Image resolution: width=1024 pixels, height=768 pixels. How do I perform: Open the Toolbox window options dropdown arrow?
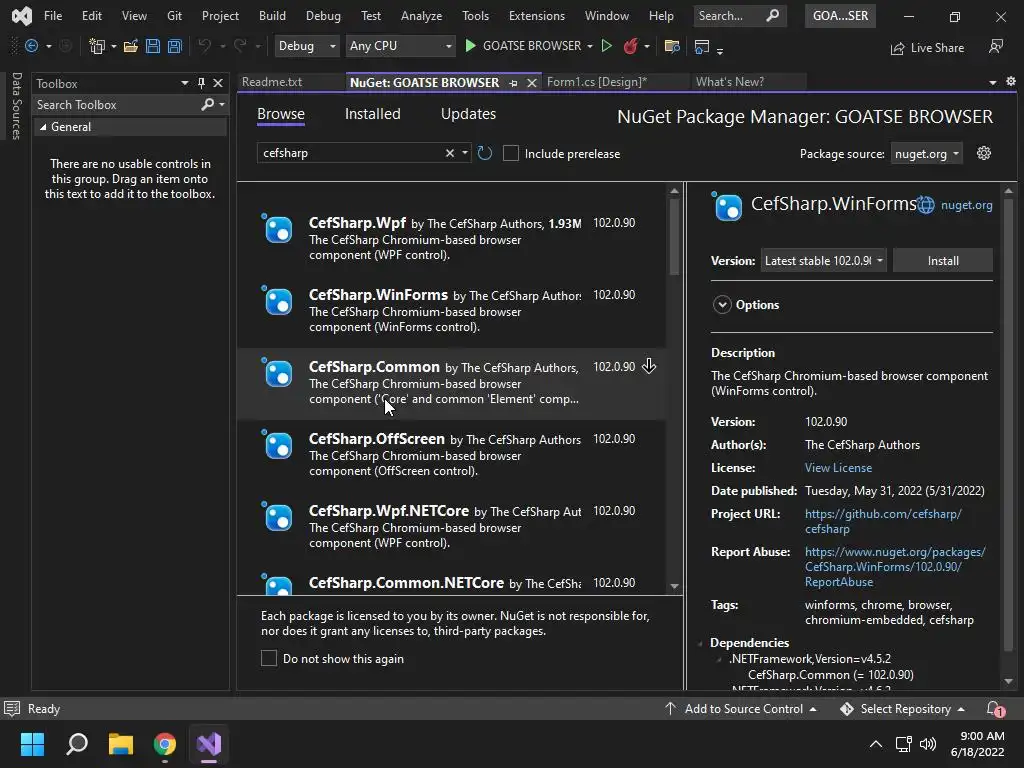point(185,83)
